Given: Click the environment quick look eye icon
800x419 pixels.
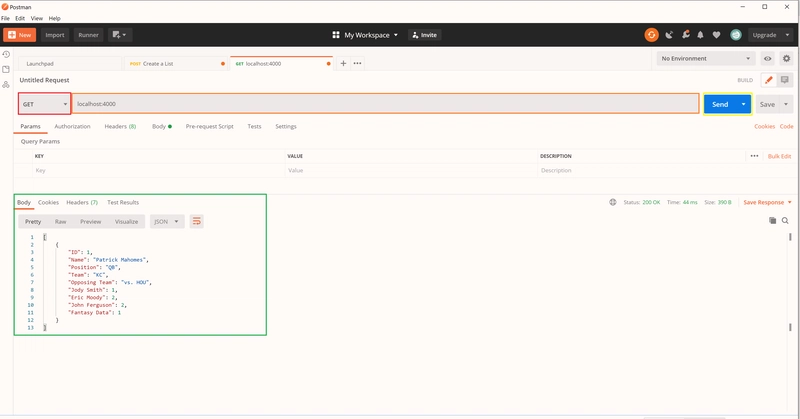Looking at the screenshot, I should tap(767, 59).
